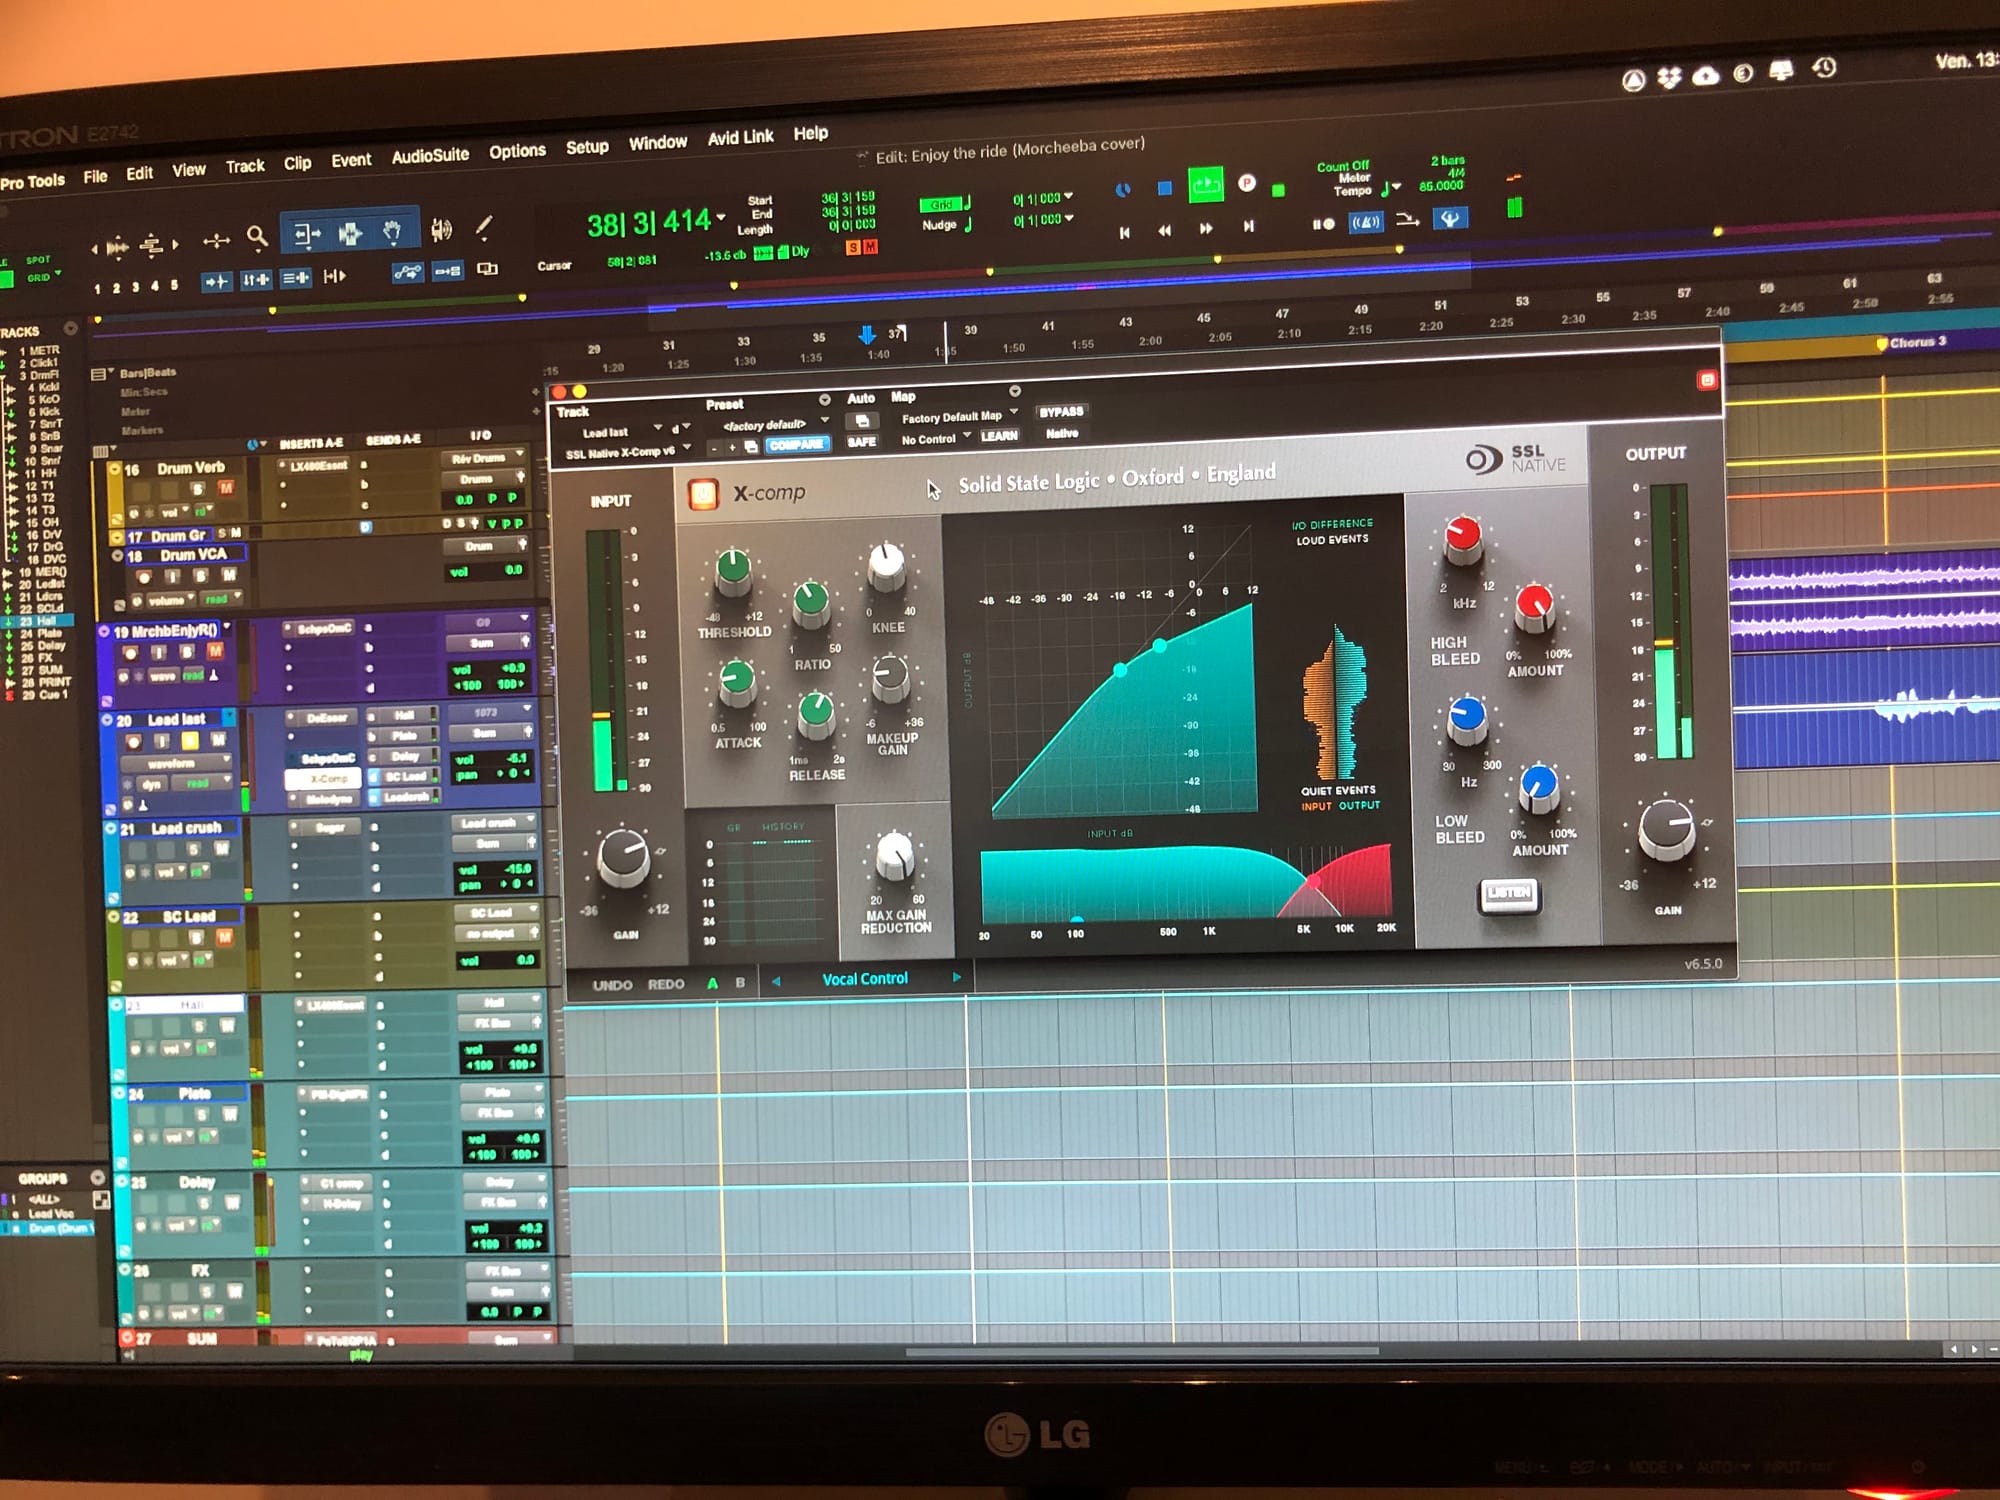Select the Grabber hand tool

point(392,232)
